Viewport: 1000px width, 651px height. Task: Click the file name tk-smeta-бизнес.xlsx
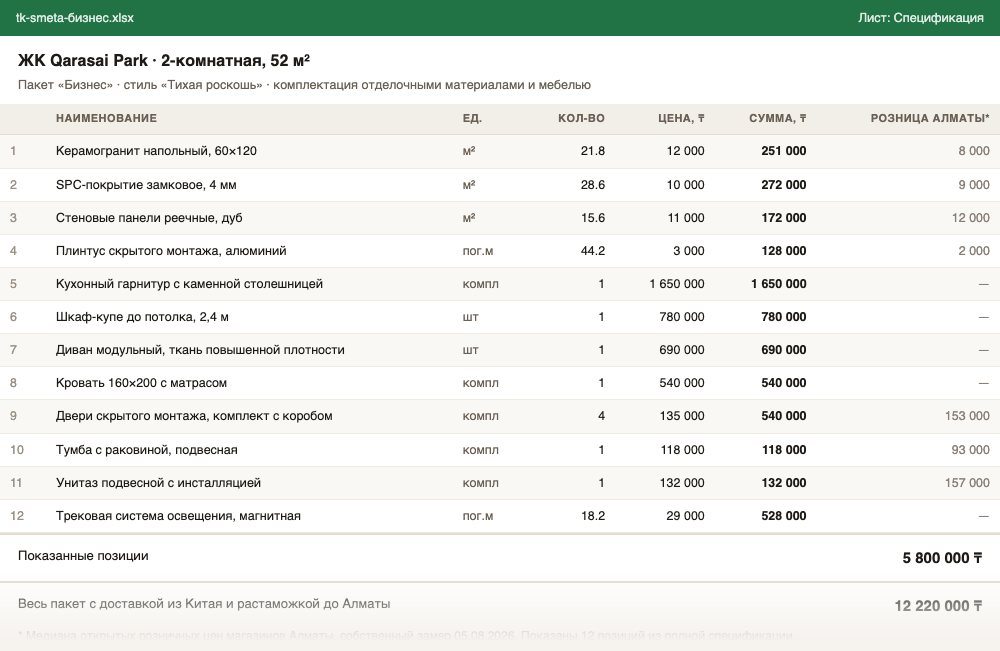tap(75, 18)
